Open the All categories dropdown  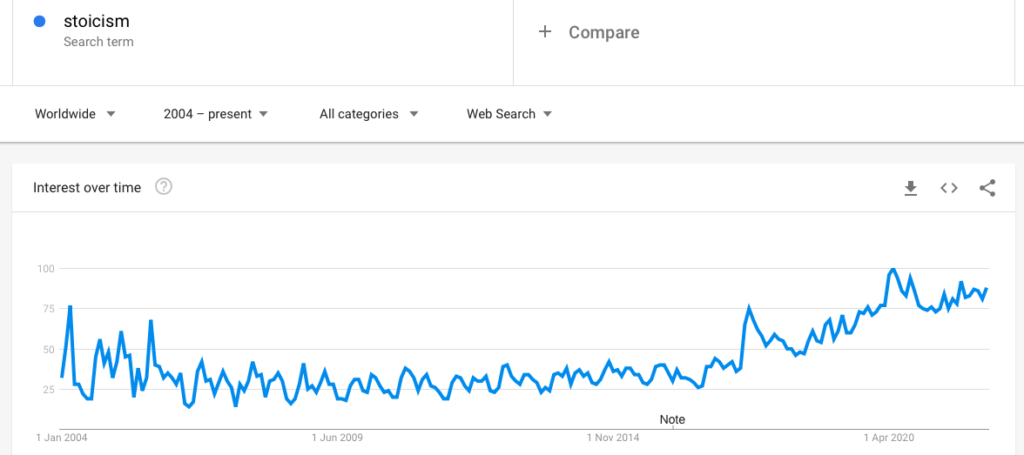[369, 114]
